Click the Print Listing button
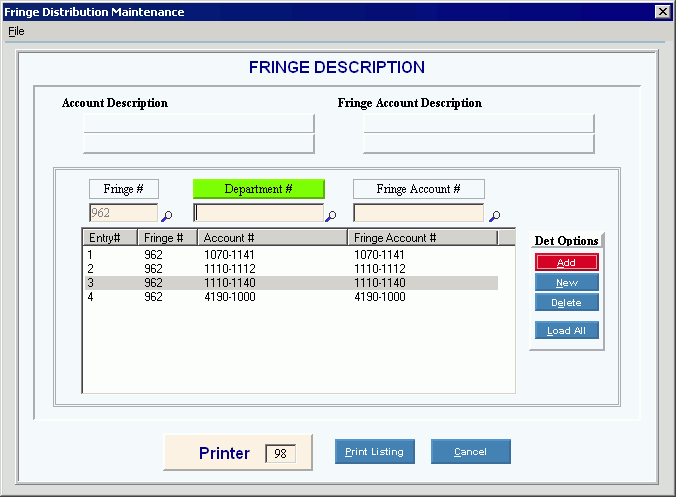Viewport: 676px width, 497px height. (374, 452)
